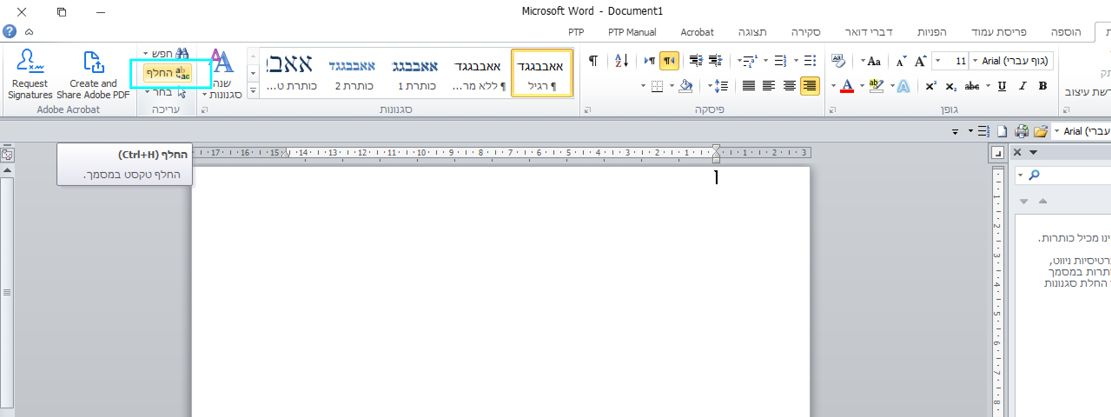Switch to תצוגה (View) tab

pos(750,32)
